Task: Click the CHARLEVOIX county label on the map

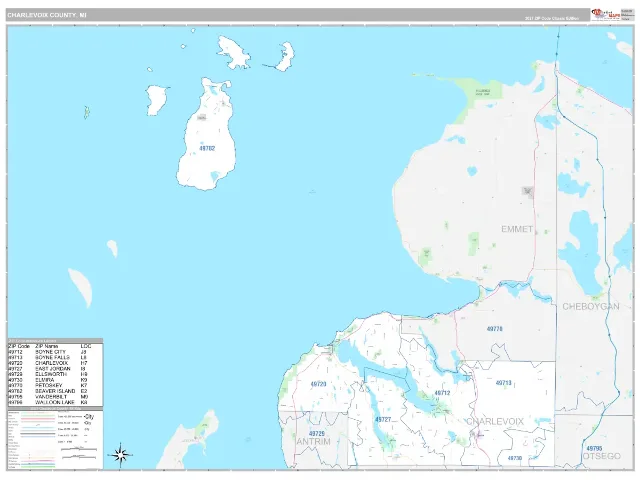Action: click(x=495, y=421)
